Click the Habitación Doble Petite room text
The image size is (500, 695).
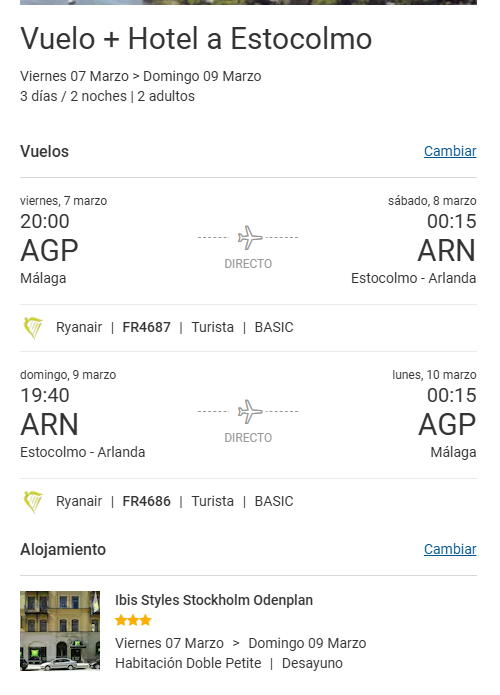coord(188,664)
